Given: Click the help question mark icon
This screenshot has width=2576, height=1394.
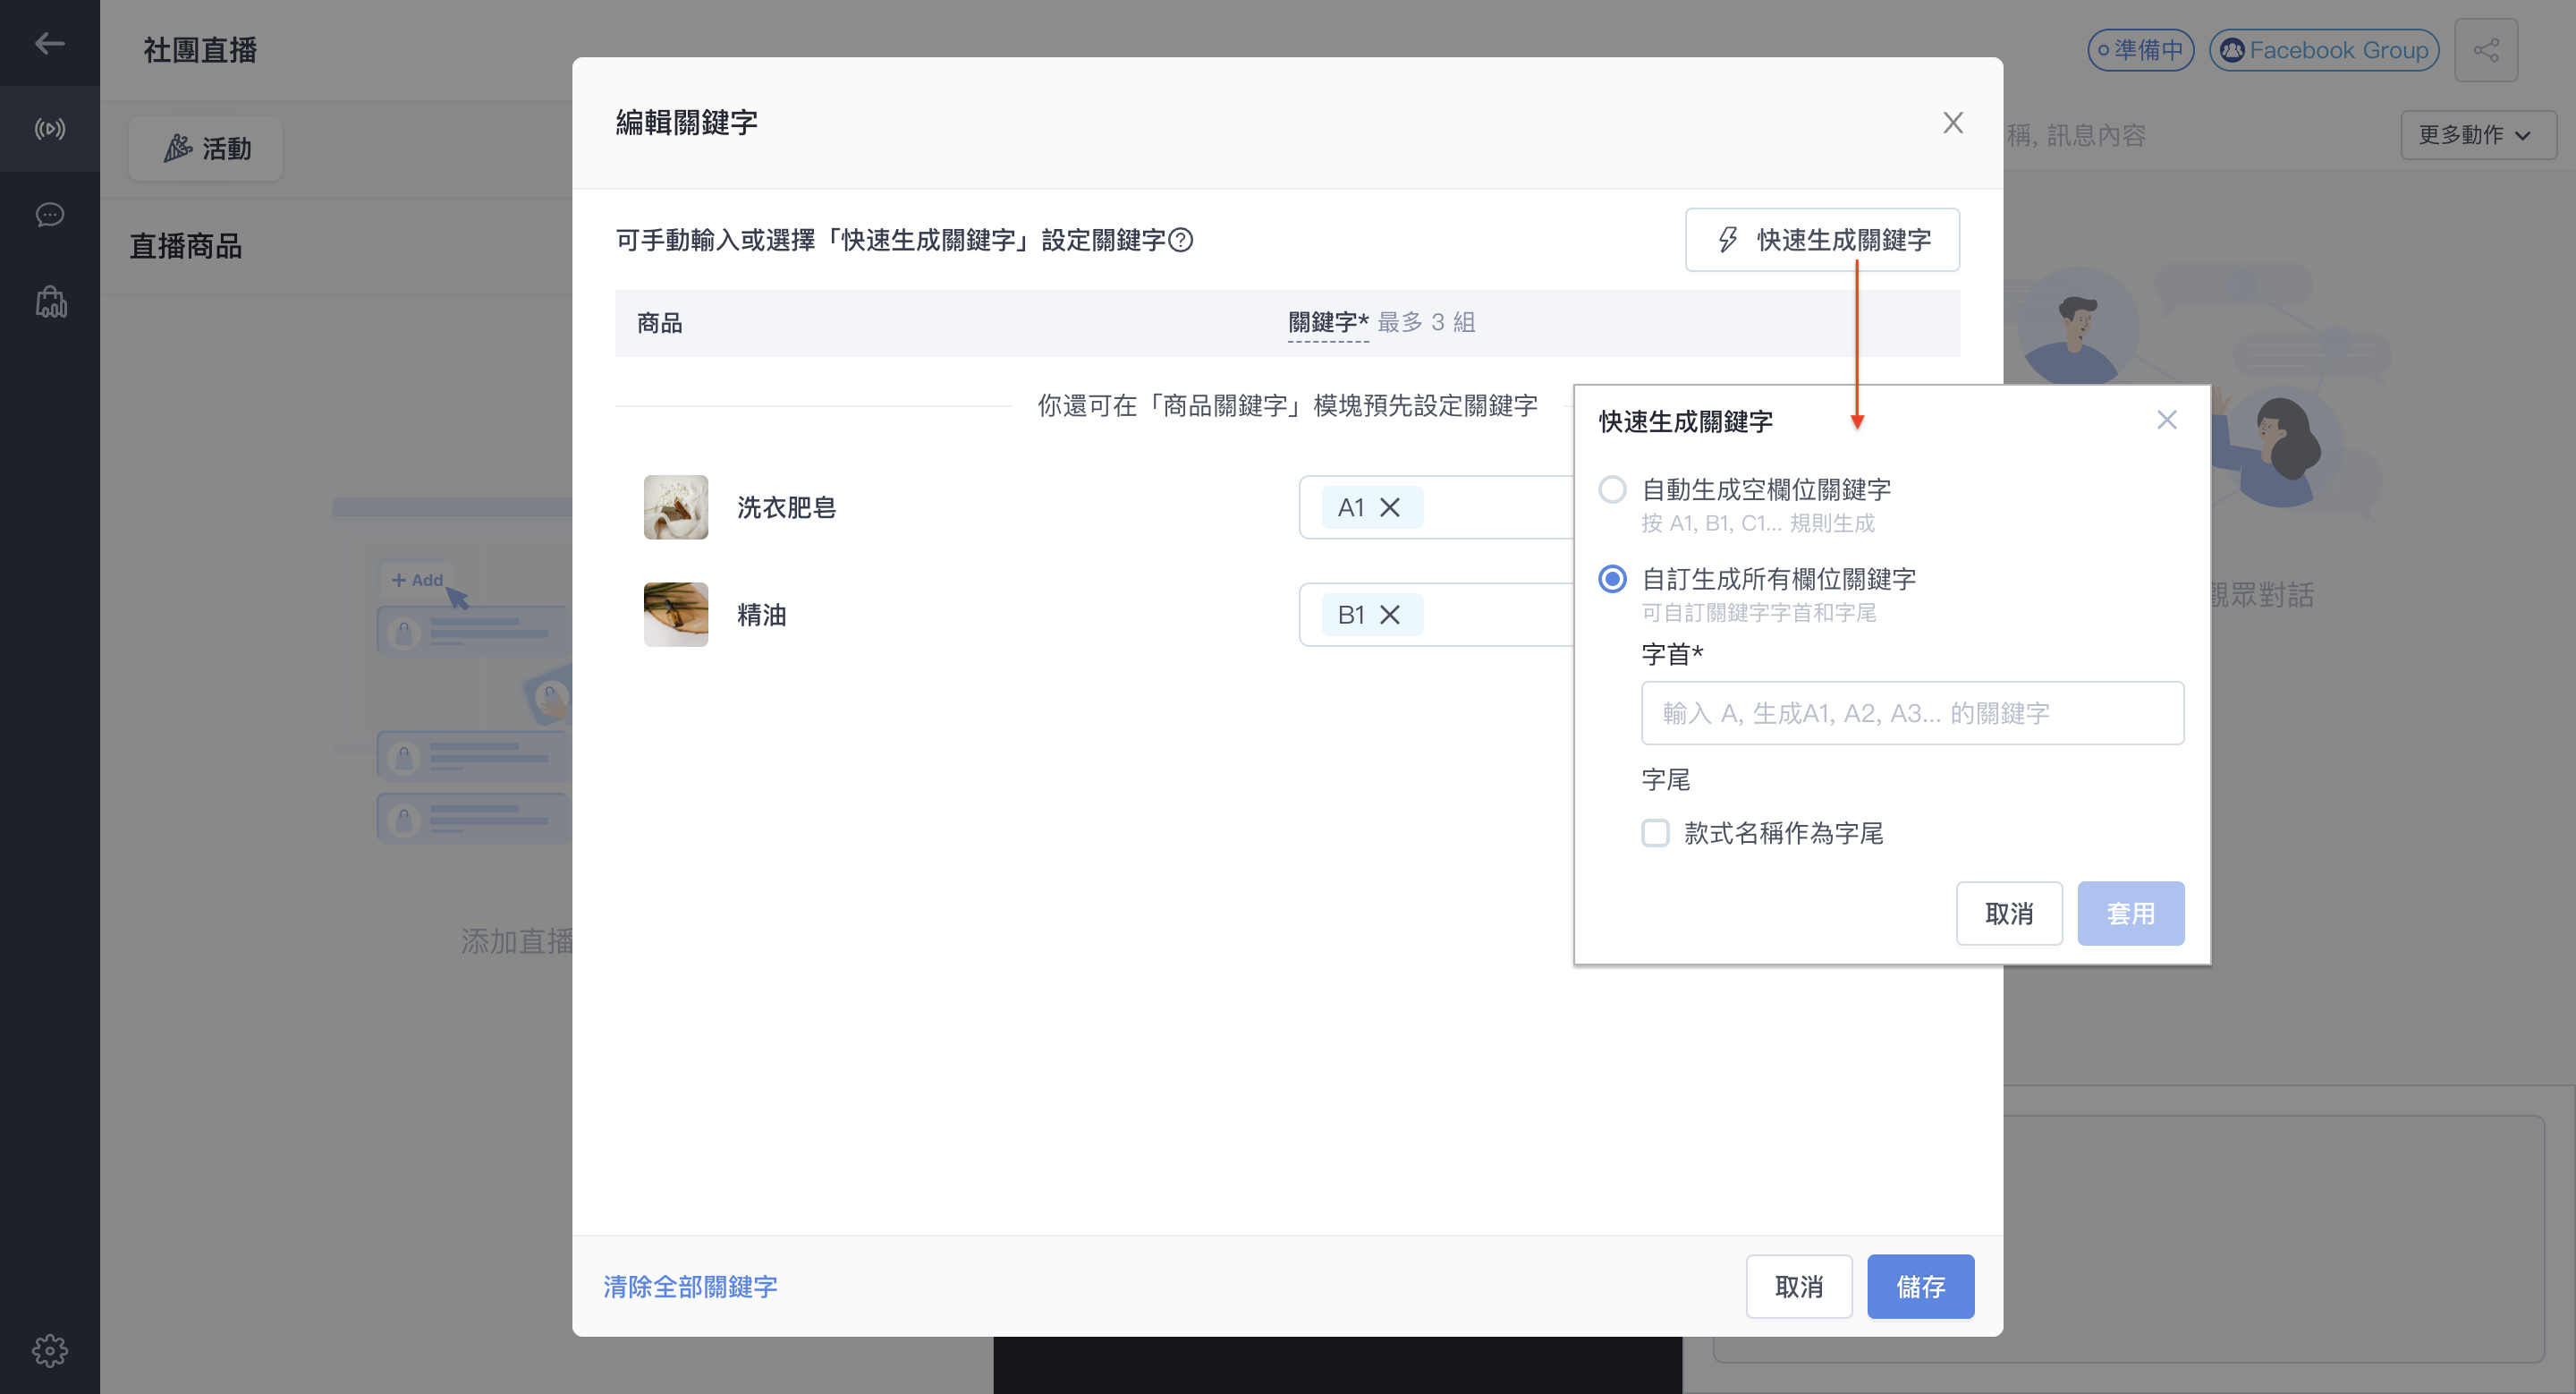Looking at the screenshot, I should [x=1180, y=240].
